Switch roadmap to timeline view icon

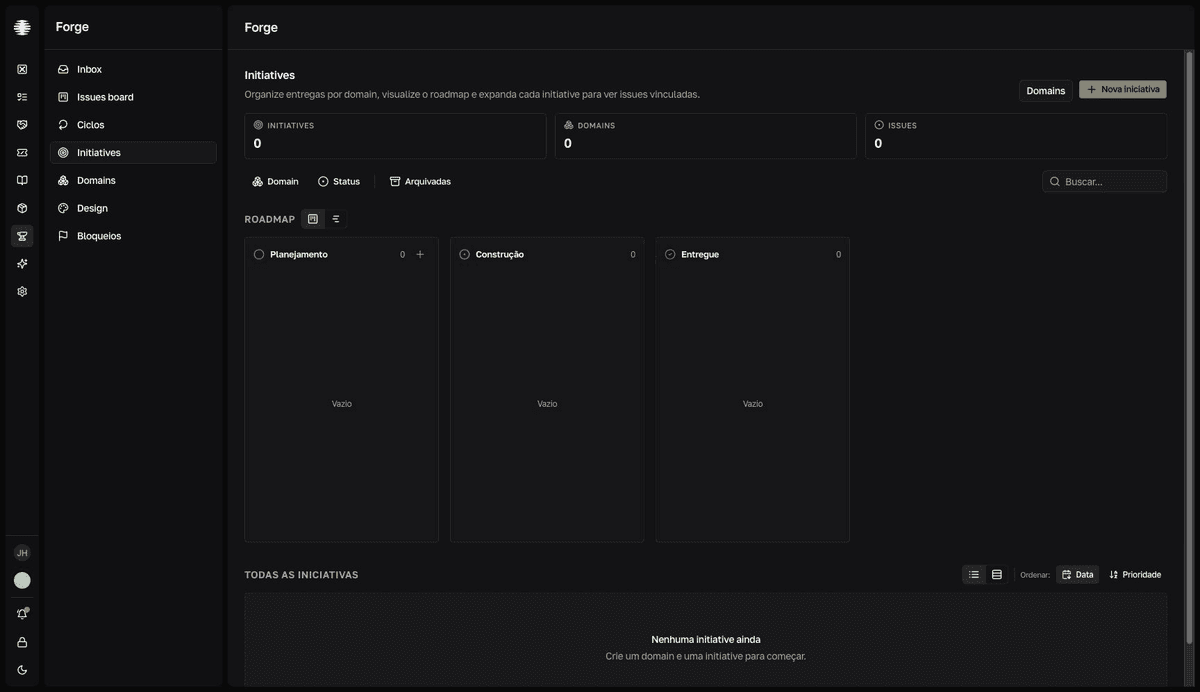click(336, 219)
